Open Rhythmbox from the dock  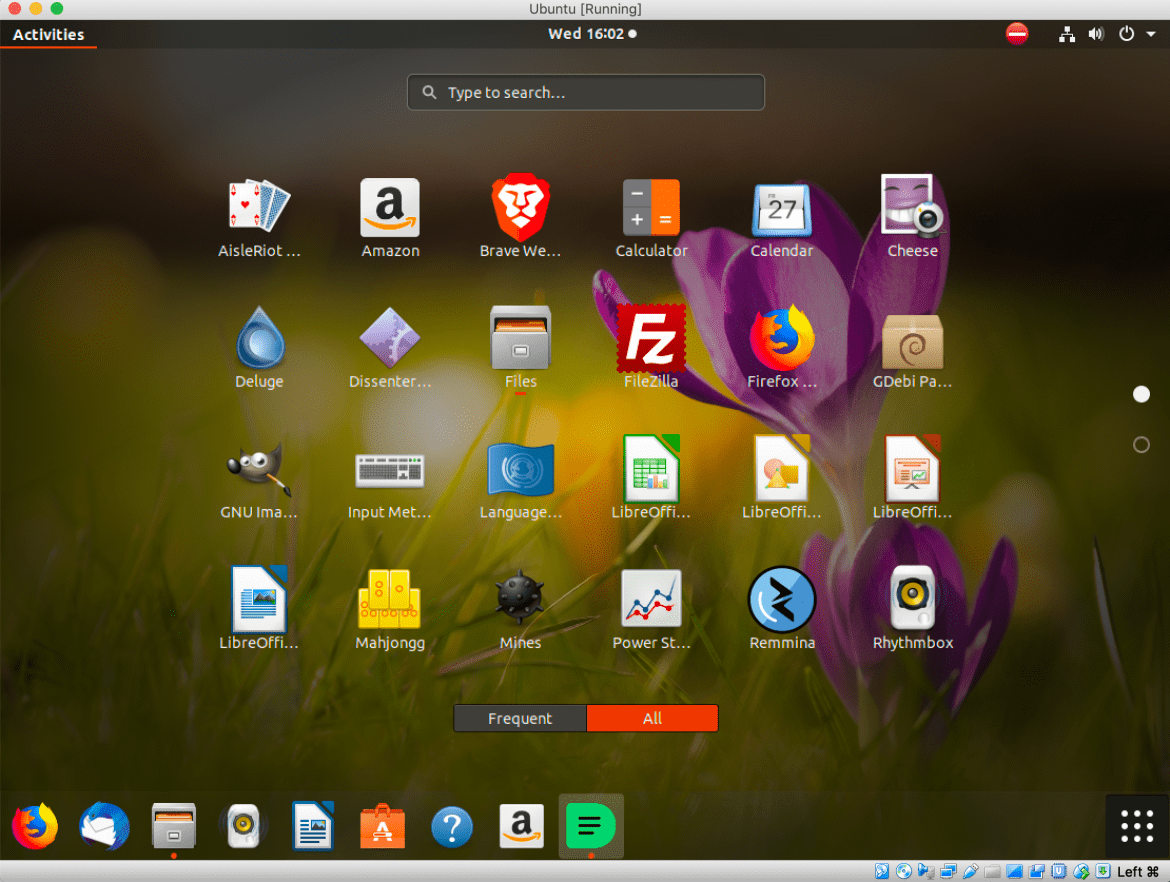click(243, 826)
